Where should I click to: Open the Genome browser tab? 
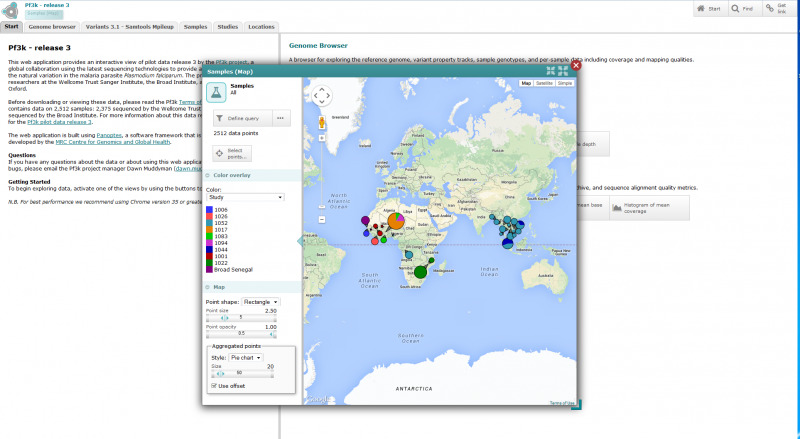(52, 27)
